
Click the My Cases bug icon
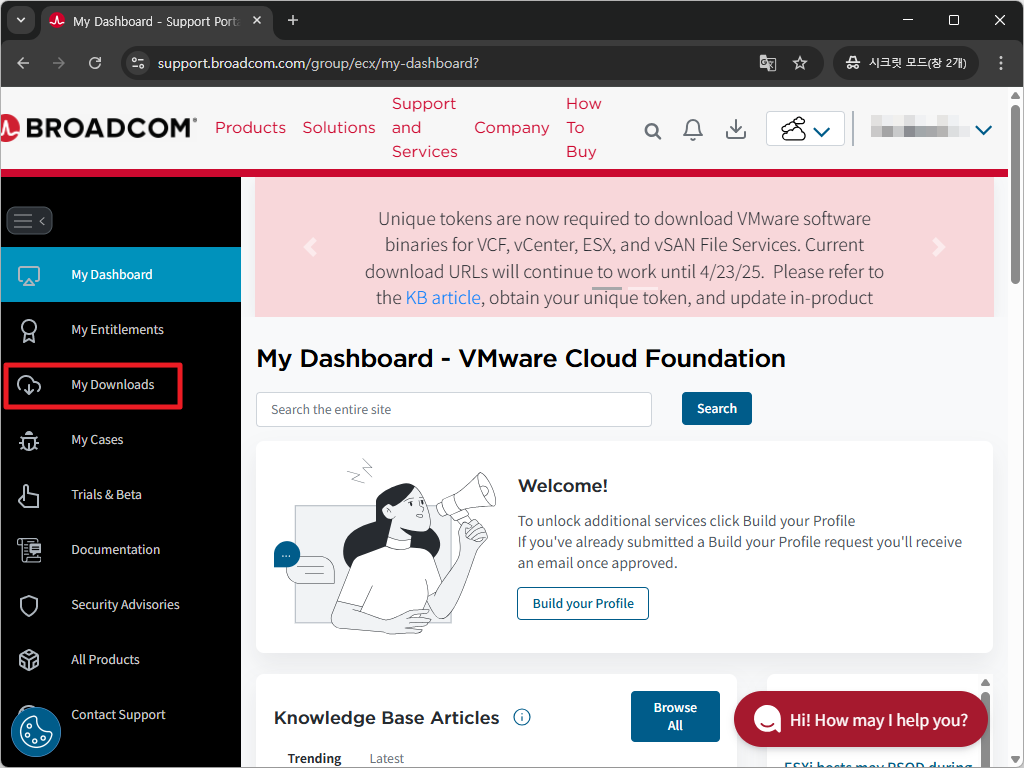(x=29, y=441)
